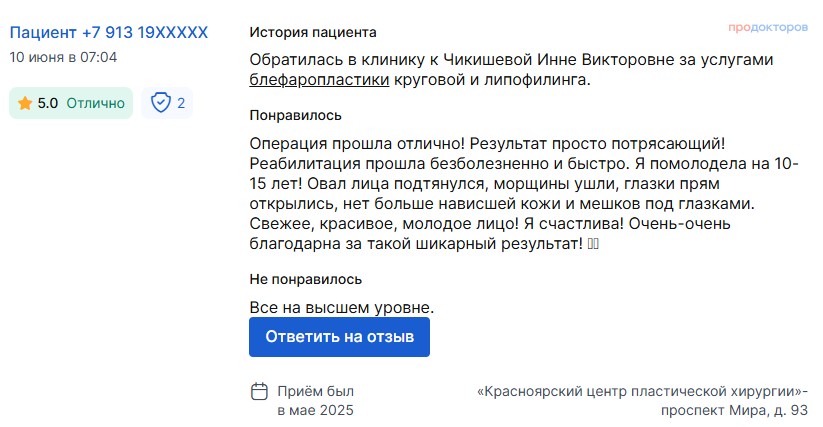Click the Ответить на отзыв button
823x427 pixels.
click(339, 337)
